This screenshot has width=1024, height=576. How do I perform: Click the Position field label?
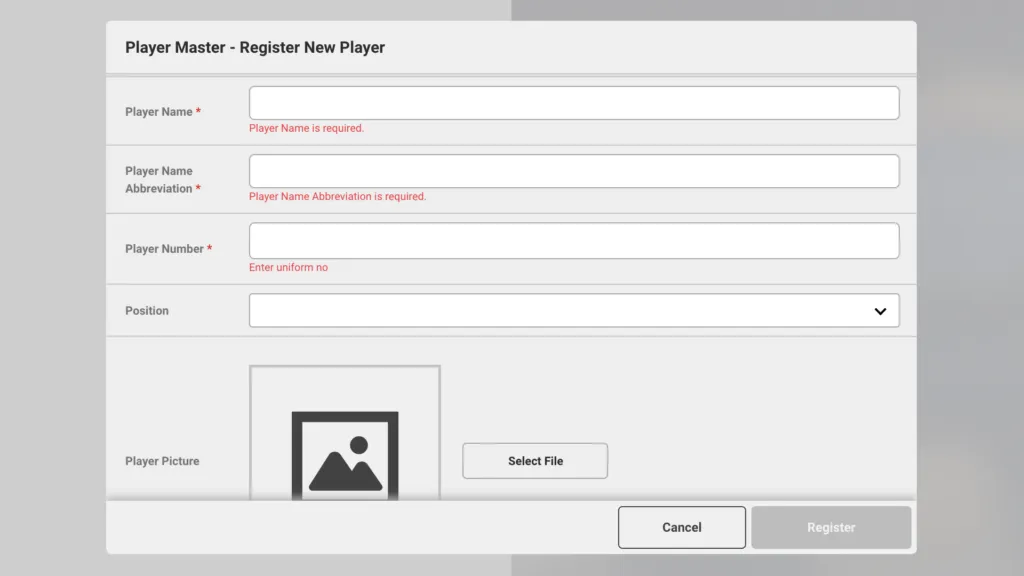147,311
